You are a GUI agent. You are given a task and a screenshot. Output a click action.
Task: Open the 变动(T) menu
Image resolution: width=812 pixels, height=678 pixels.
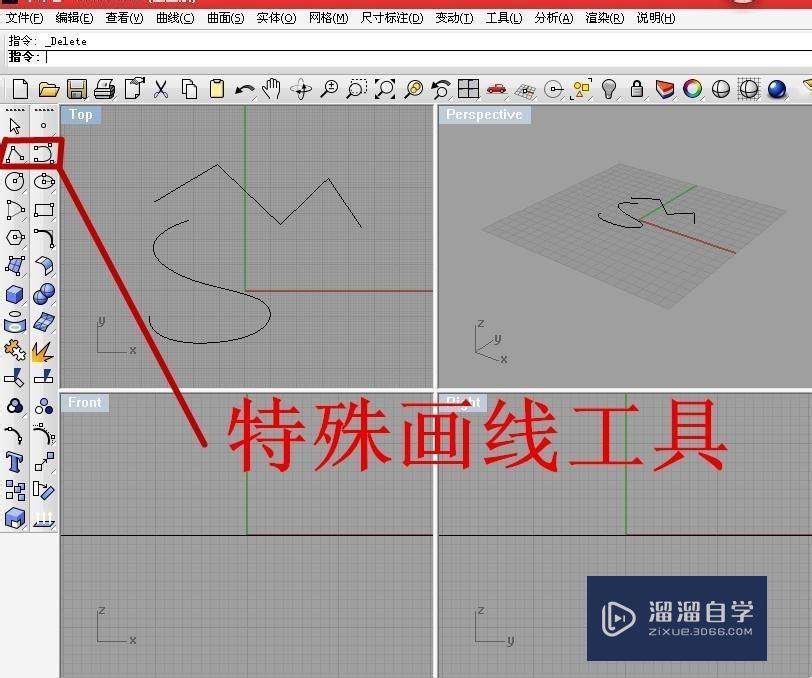coord(454,18)
